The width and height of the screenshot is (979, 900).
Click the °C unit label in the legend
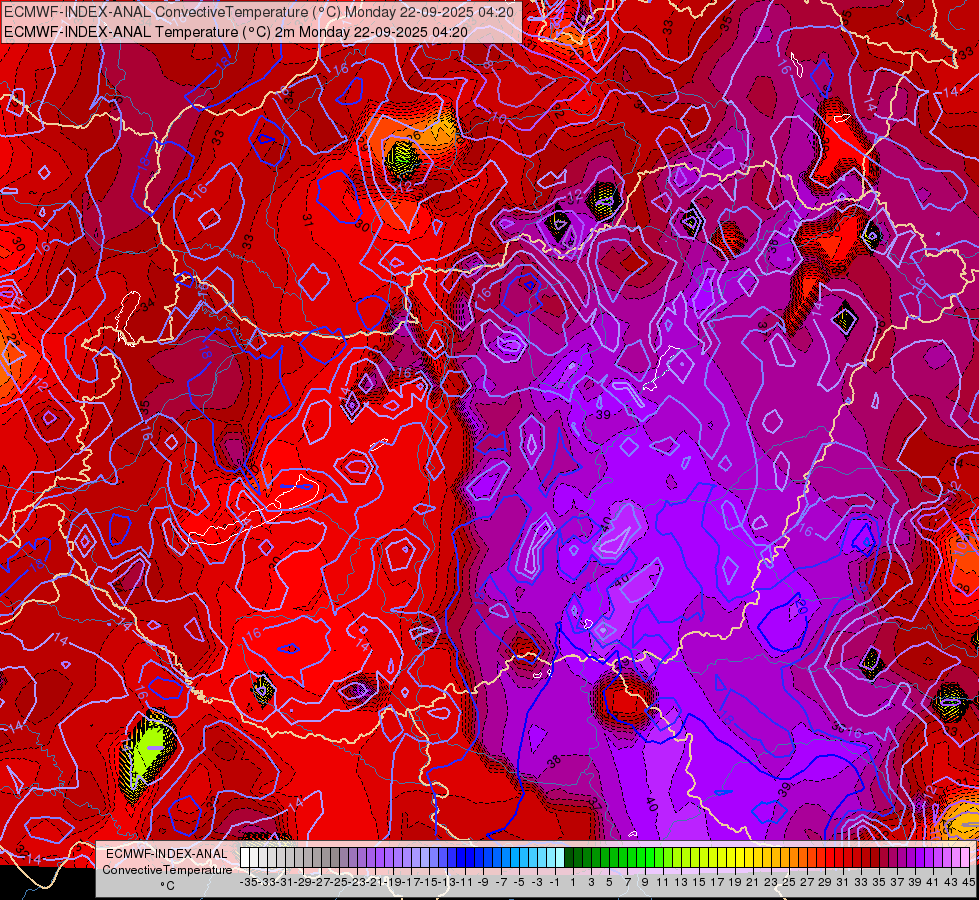[167, 886]
